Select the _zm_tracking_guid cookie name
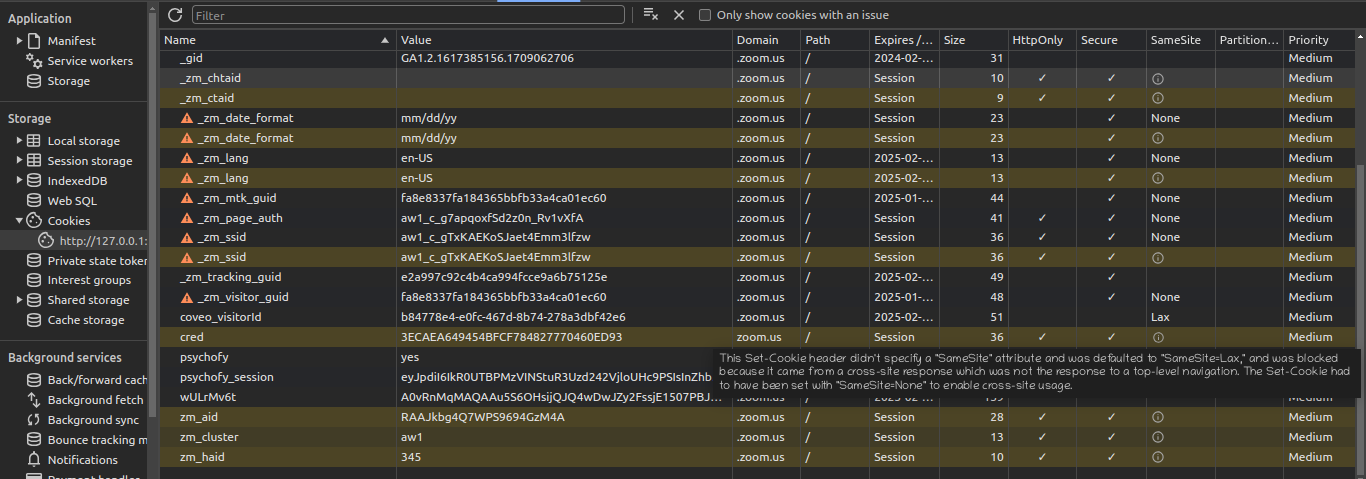The image size is (1366, 479). (231, 277)
